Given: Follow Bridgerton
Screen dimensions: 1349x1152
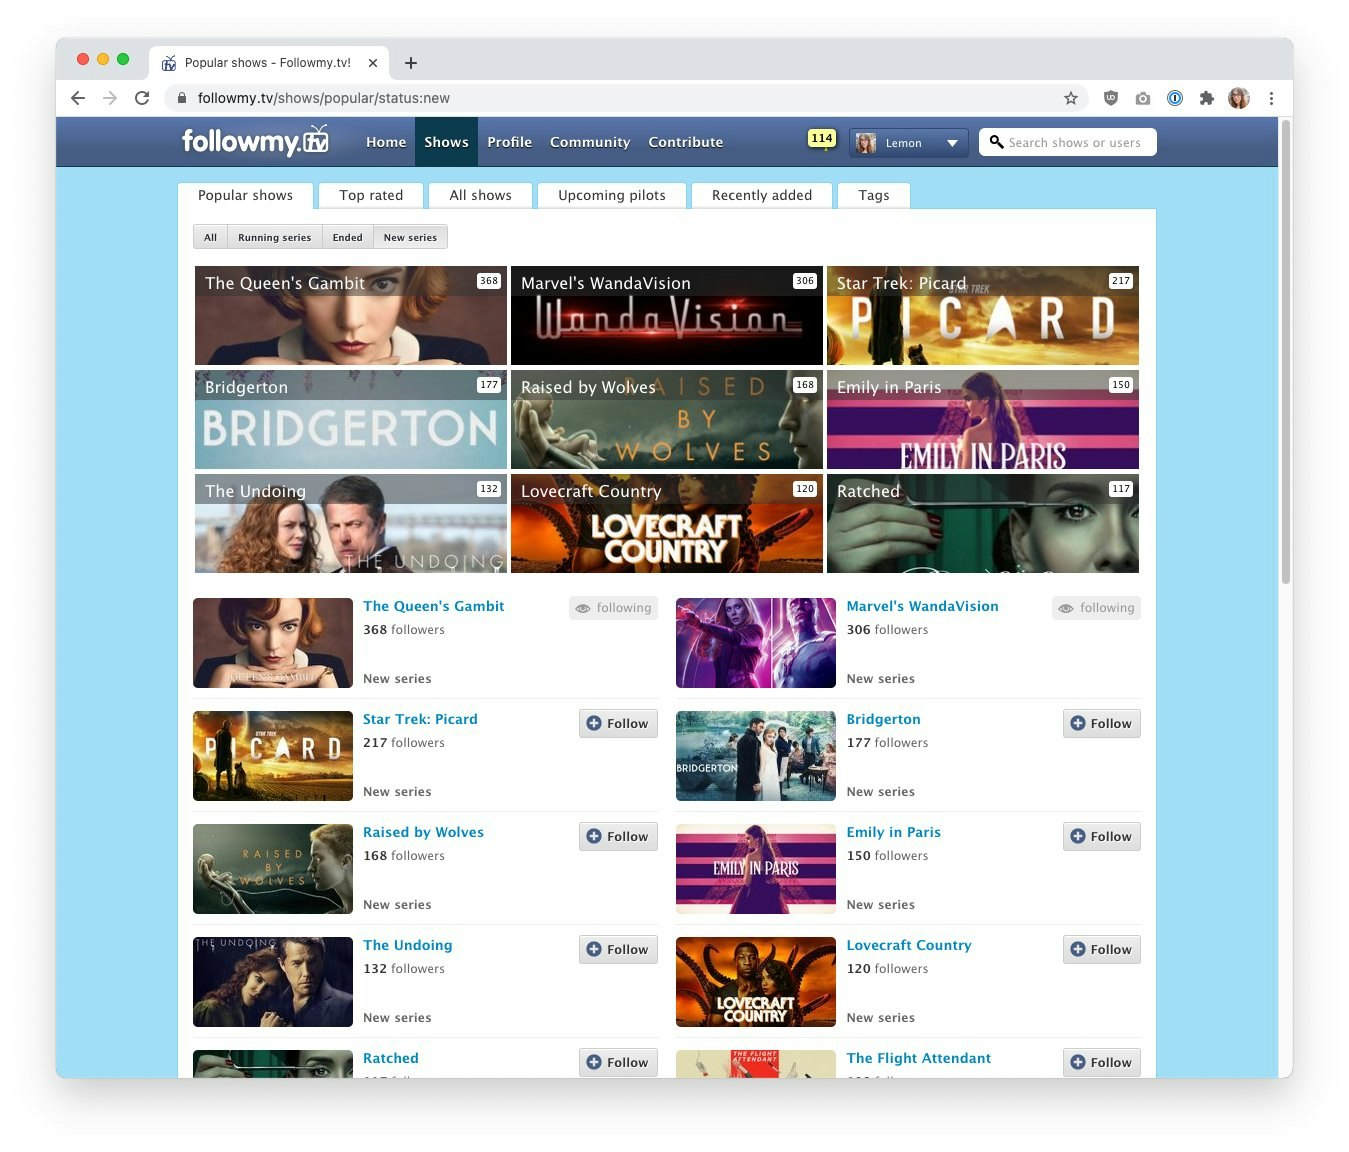Looking at the screenshot, I should 1102,723.
